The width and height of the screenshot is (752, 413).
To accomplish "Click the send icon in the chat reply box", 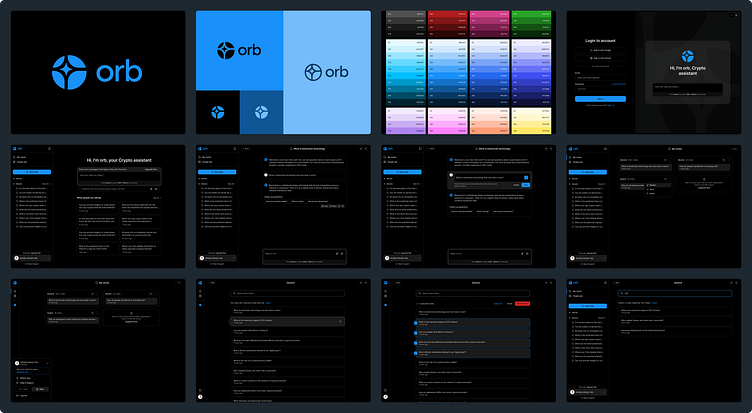I will [342, 254].
